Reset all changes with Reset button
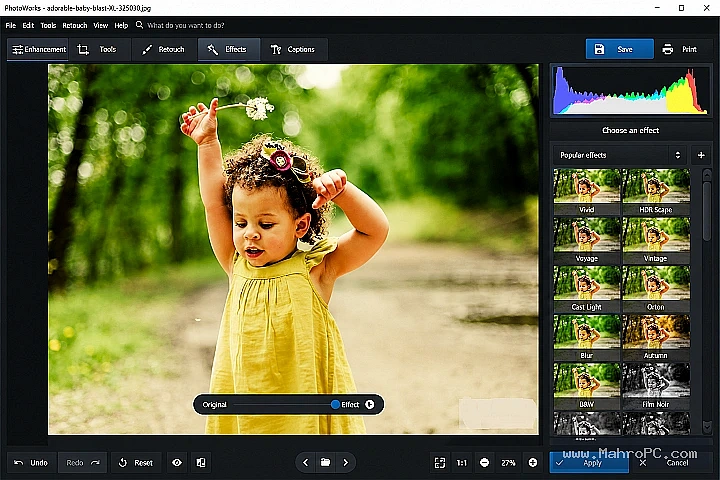720x480 pixels. pyautogui.click(x=136, y=463)
